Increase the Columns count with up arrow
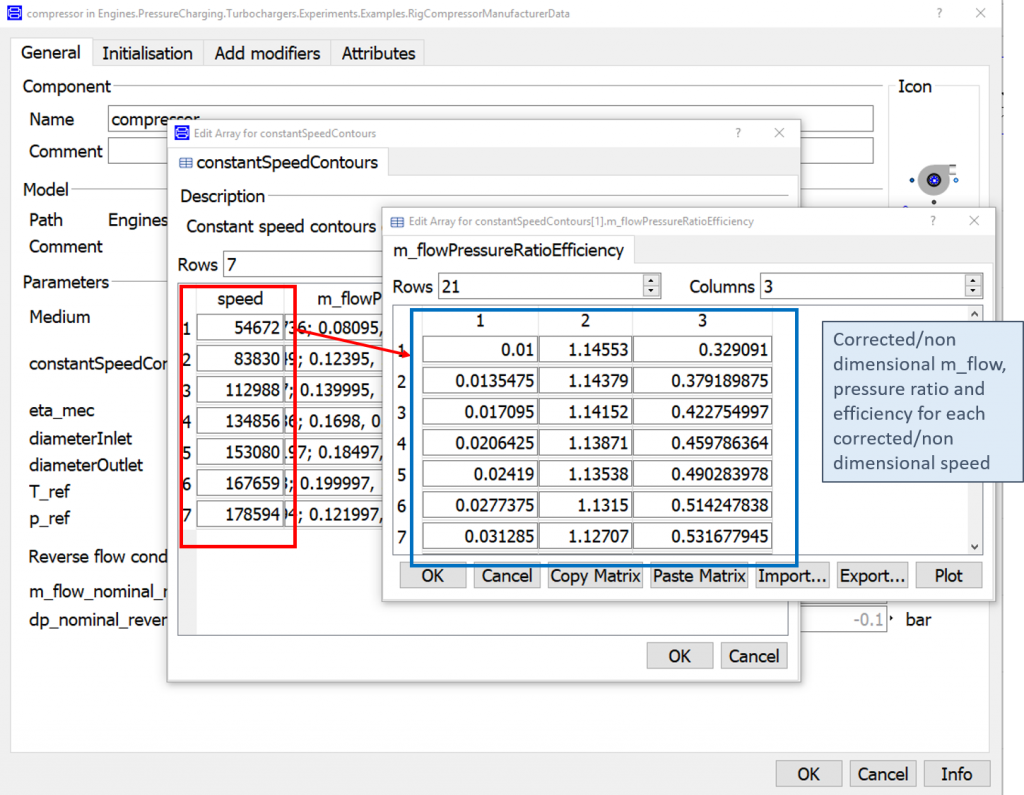Viewport: 1024px width, 795px height. coord(973,280)
